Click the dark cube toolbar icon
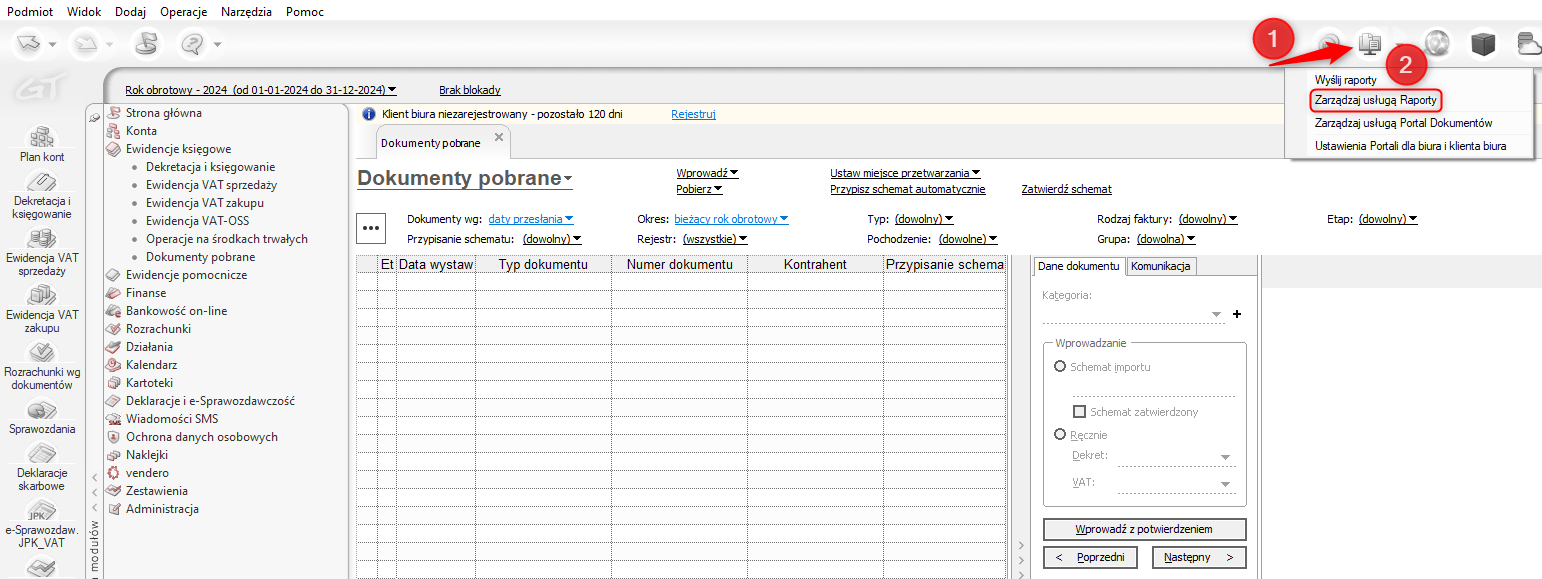Viewport: 1542px width, 579px height. [1482, 44]
